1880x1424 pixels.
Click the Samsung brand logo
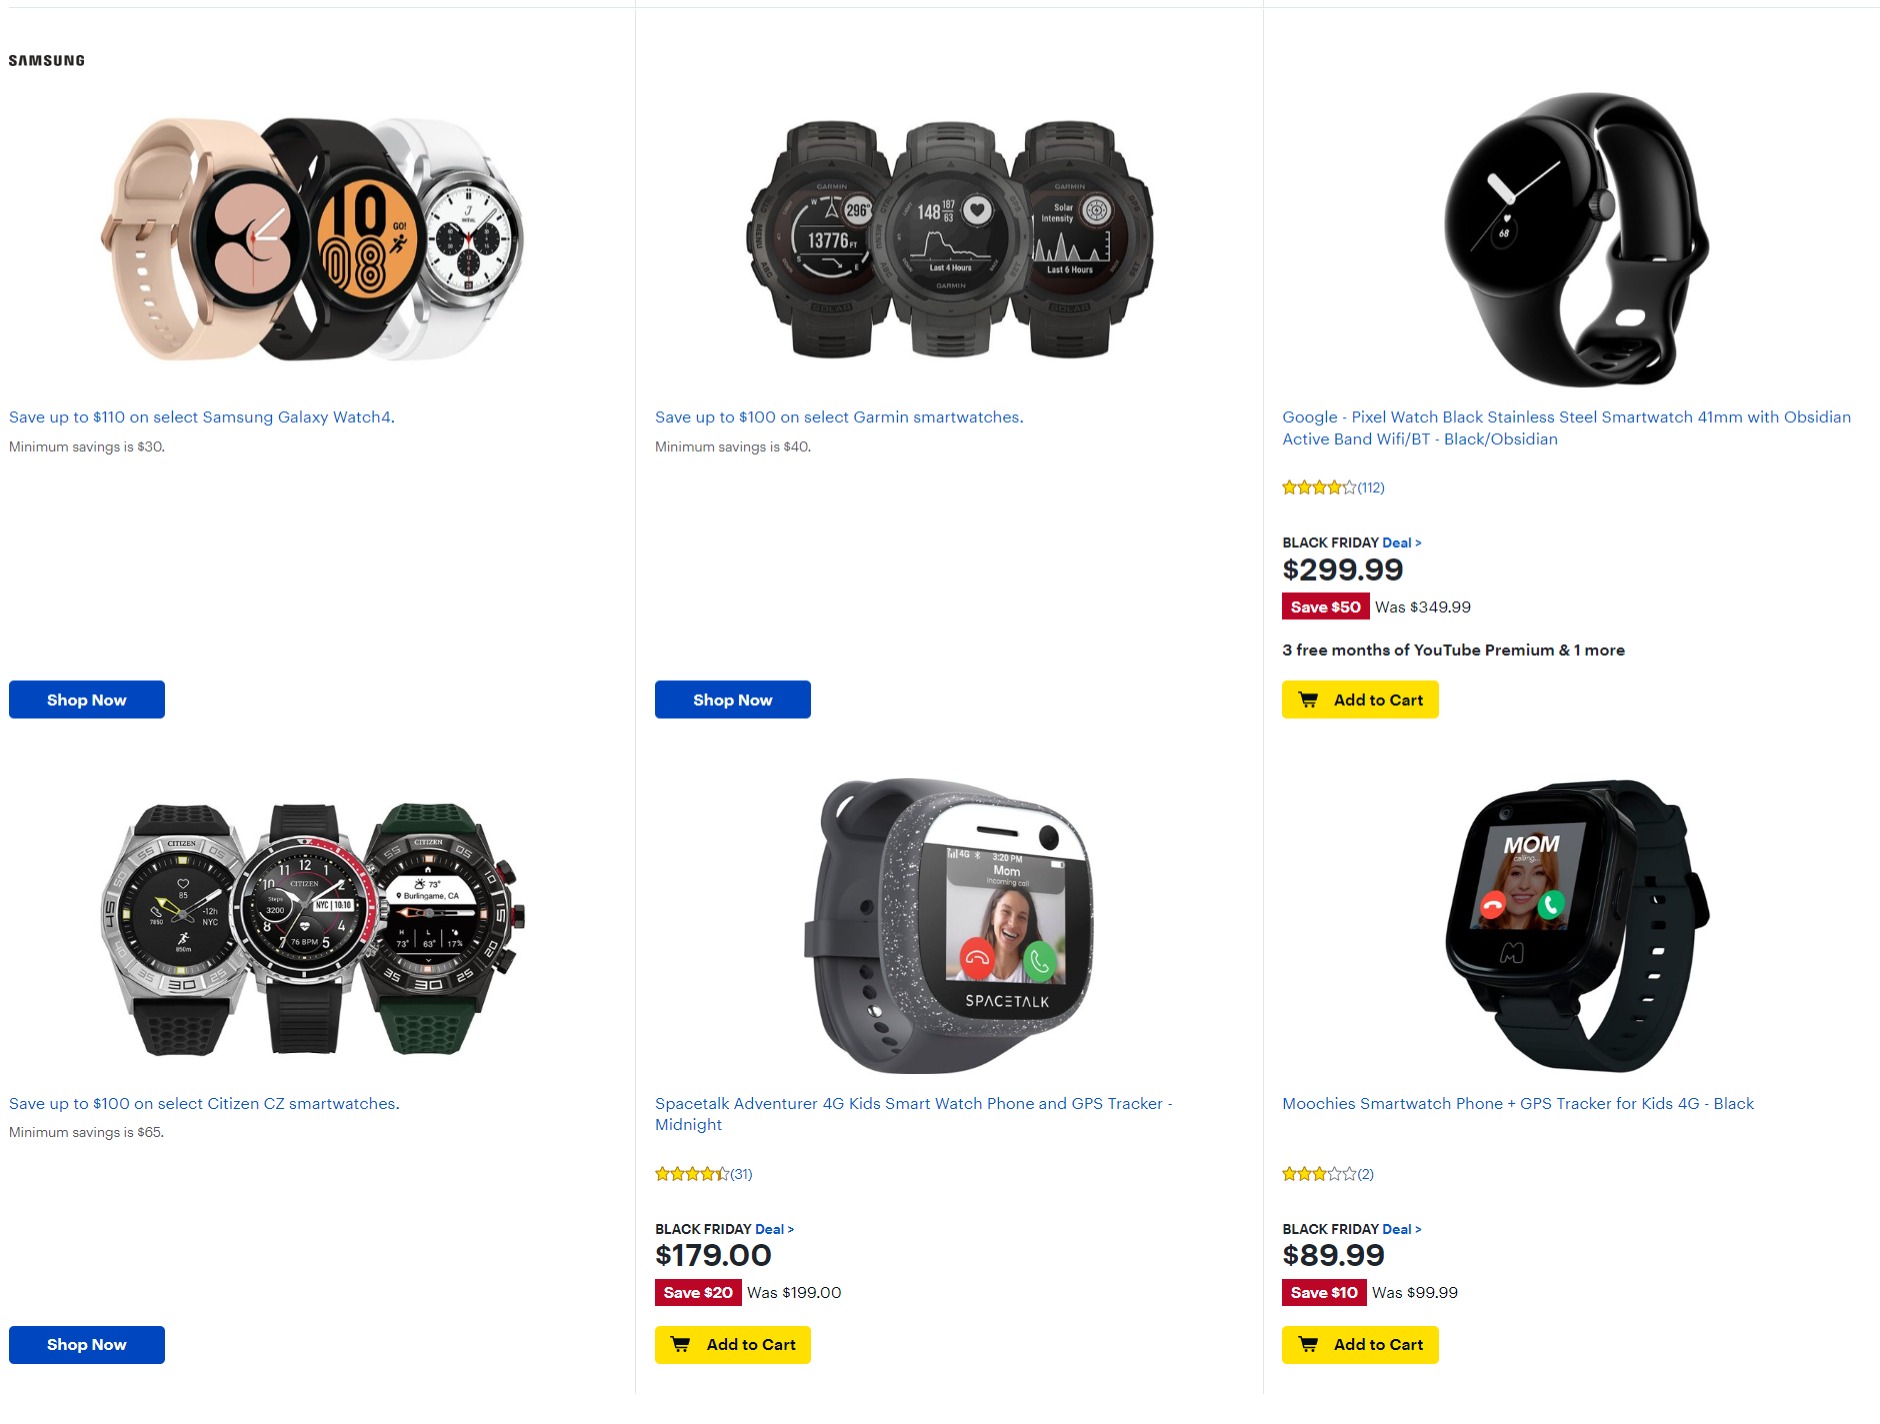[47, 61]
